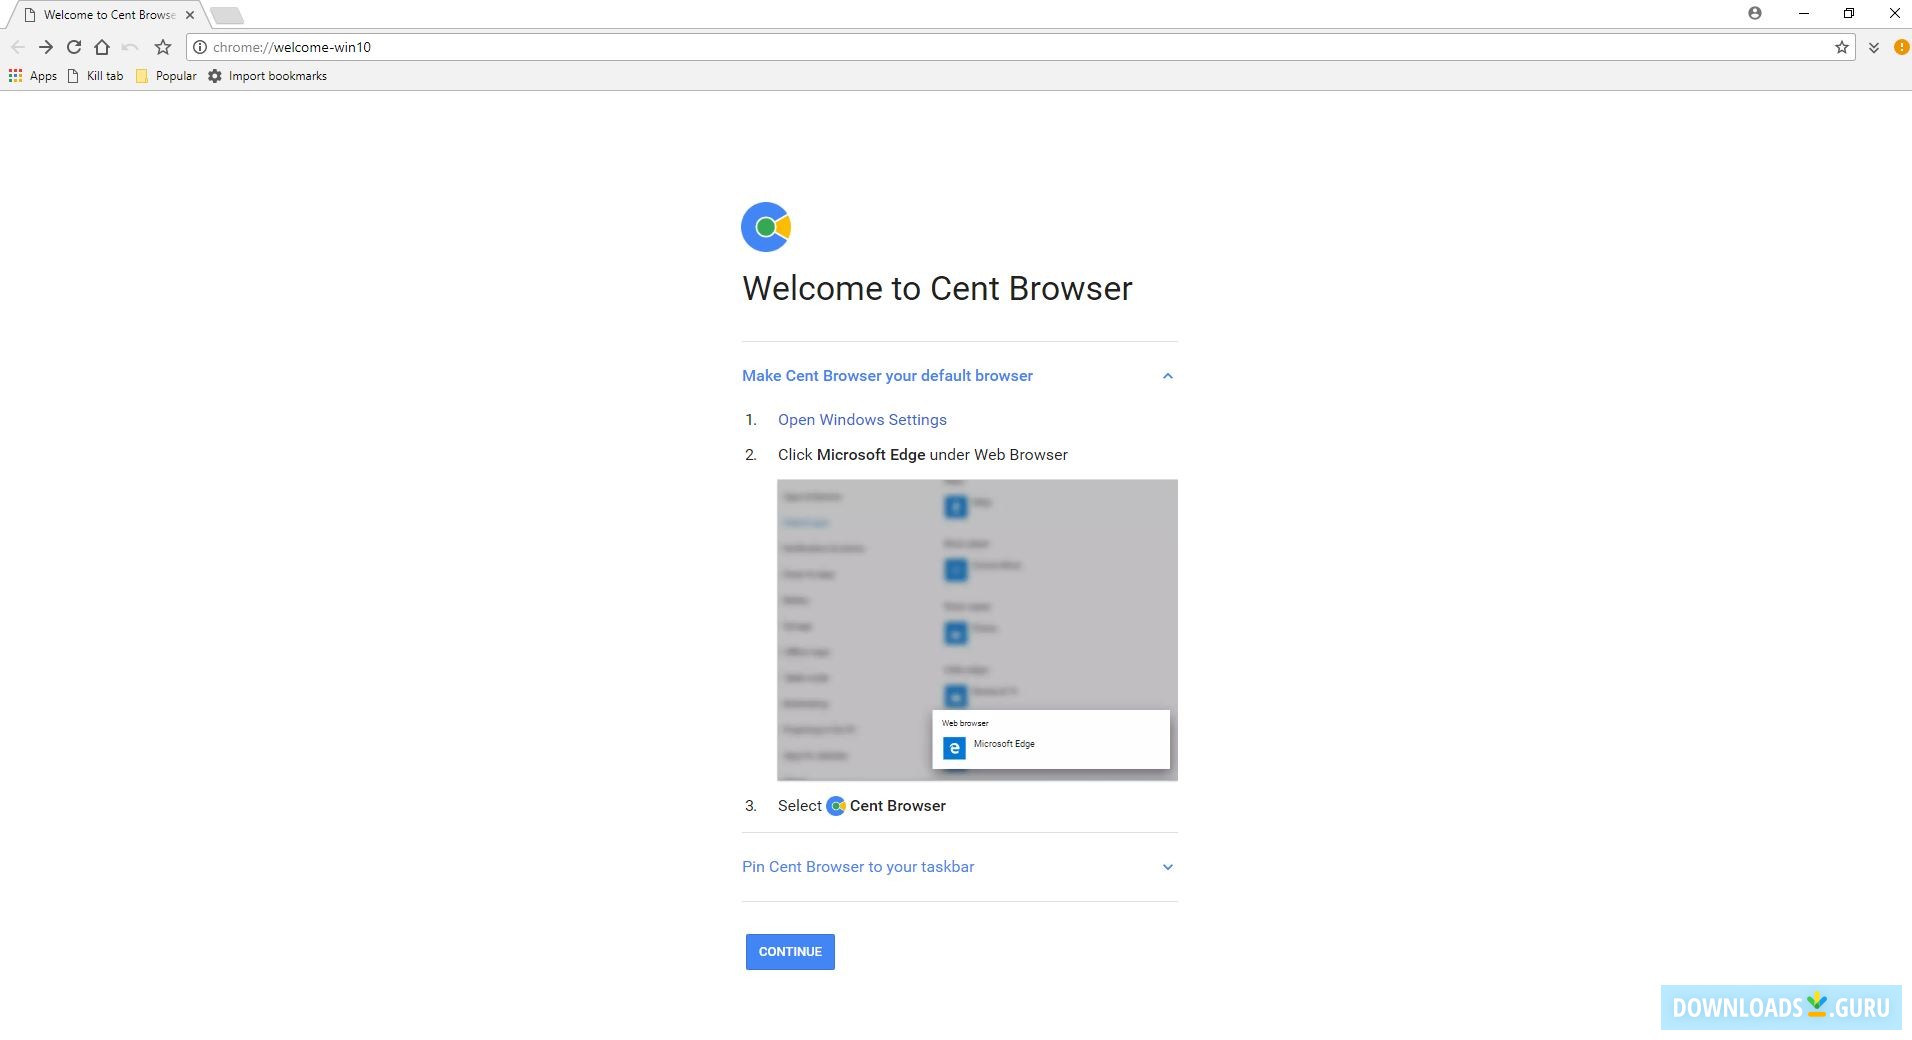
Task: Open the Apps shortcut in the bookmarks bar
Action: (33, 76)
